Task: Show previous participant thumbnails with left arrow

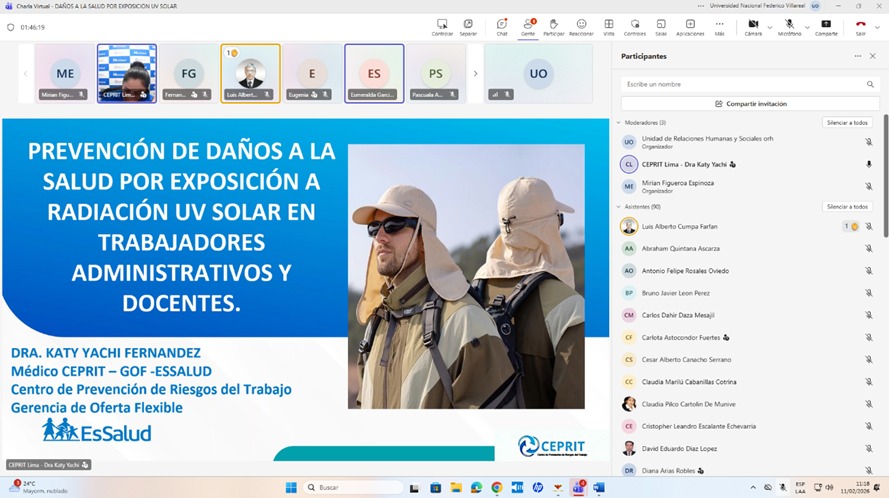Action: coord(26,73)
